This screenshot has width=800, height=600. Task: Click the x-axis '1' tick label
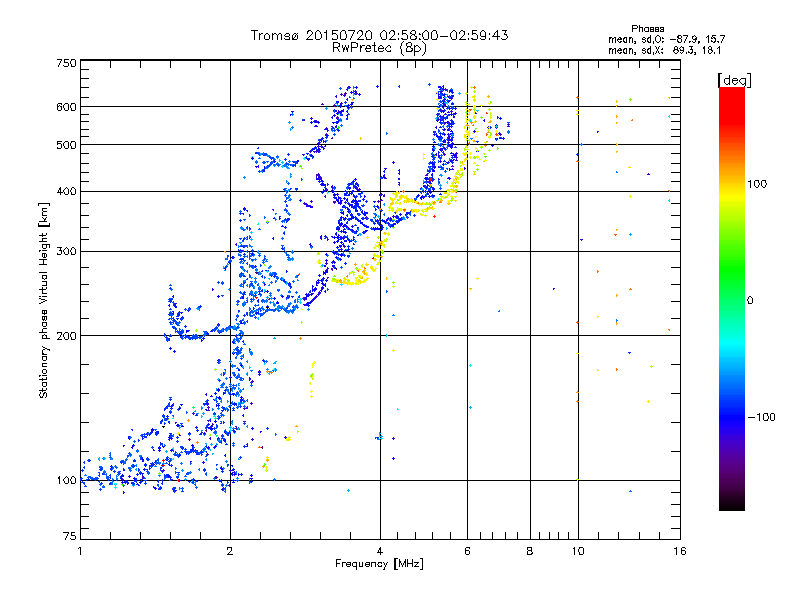coord(80,551)
